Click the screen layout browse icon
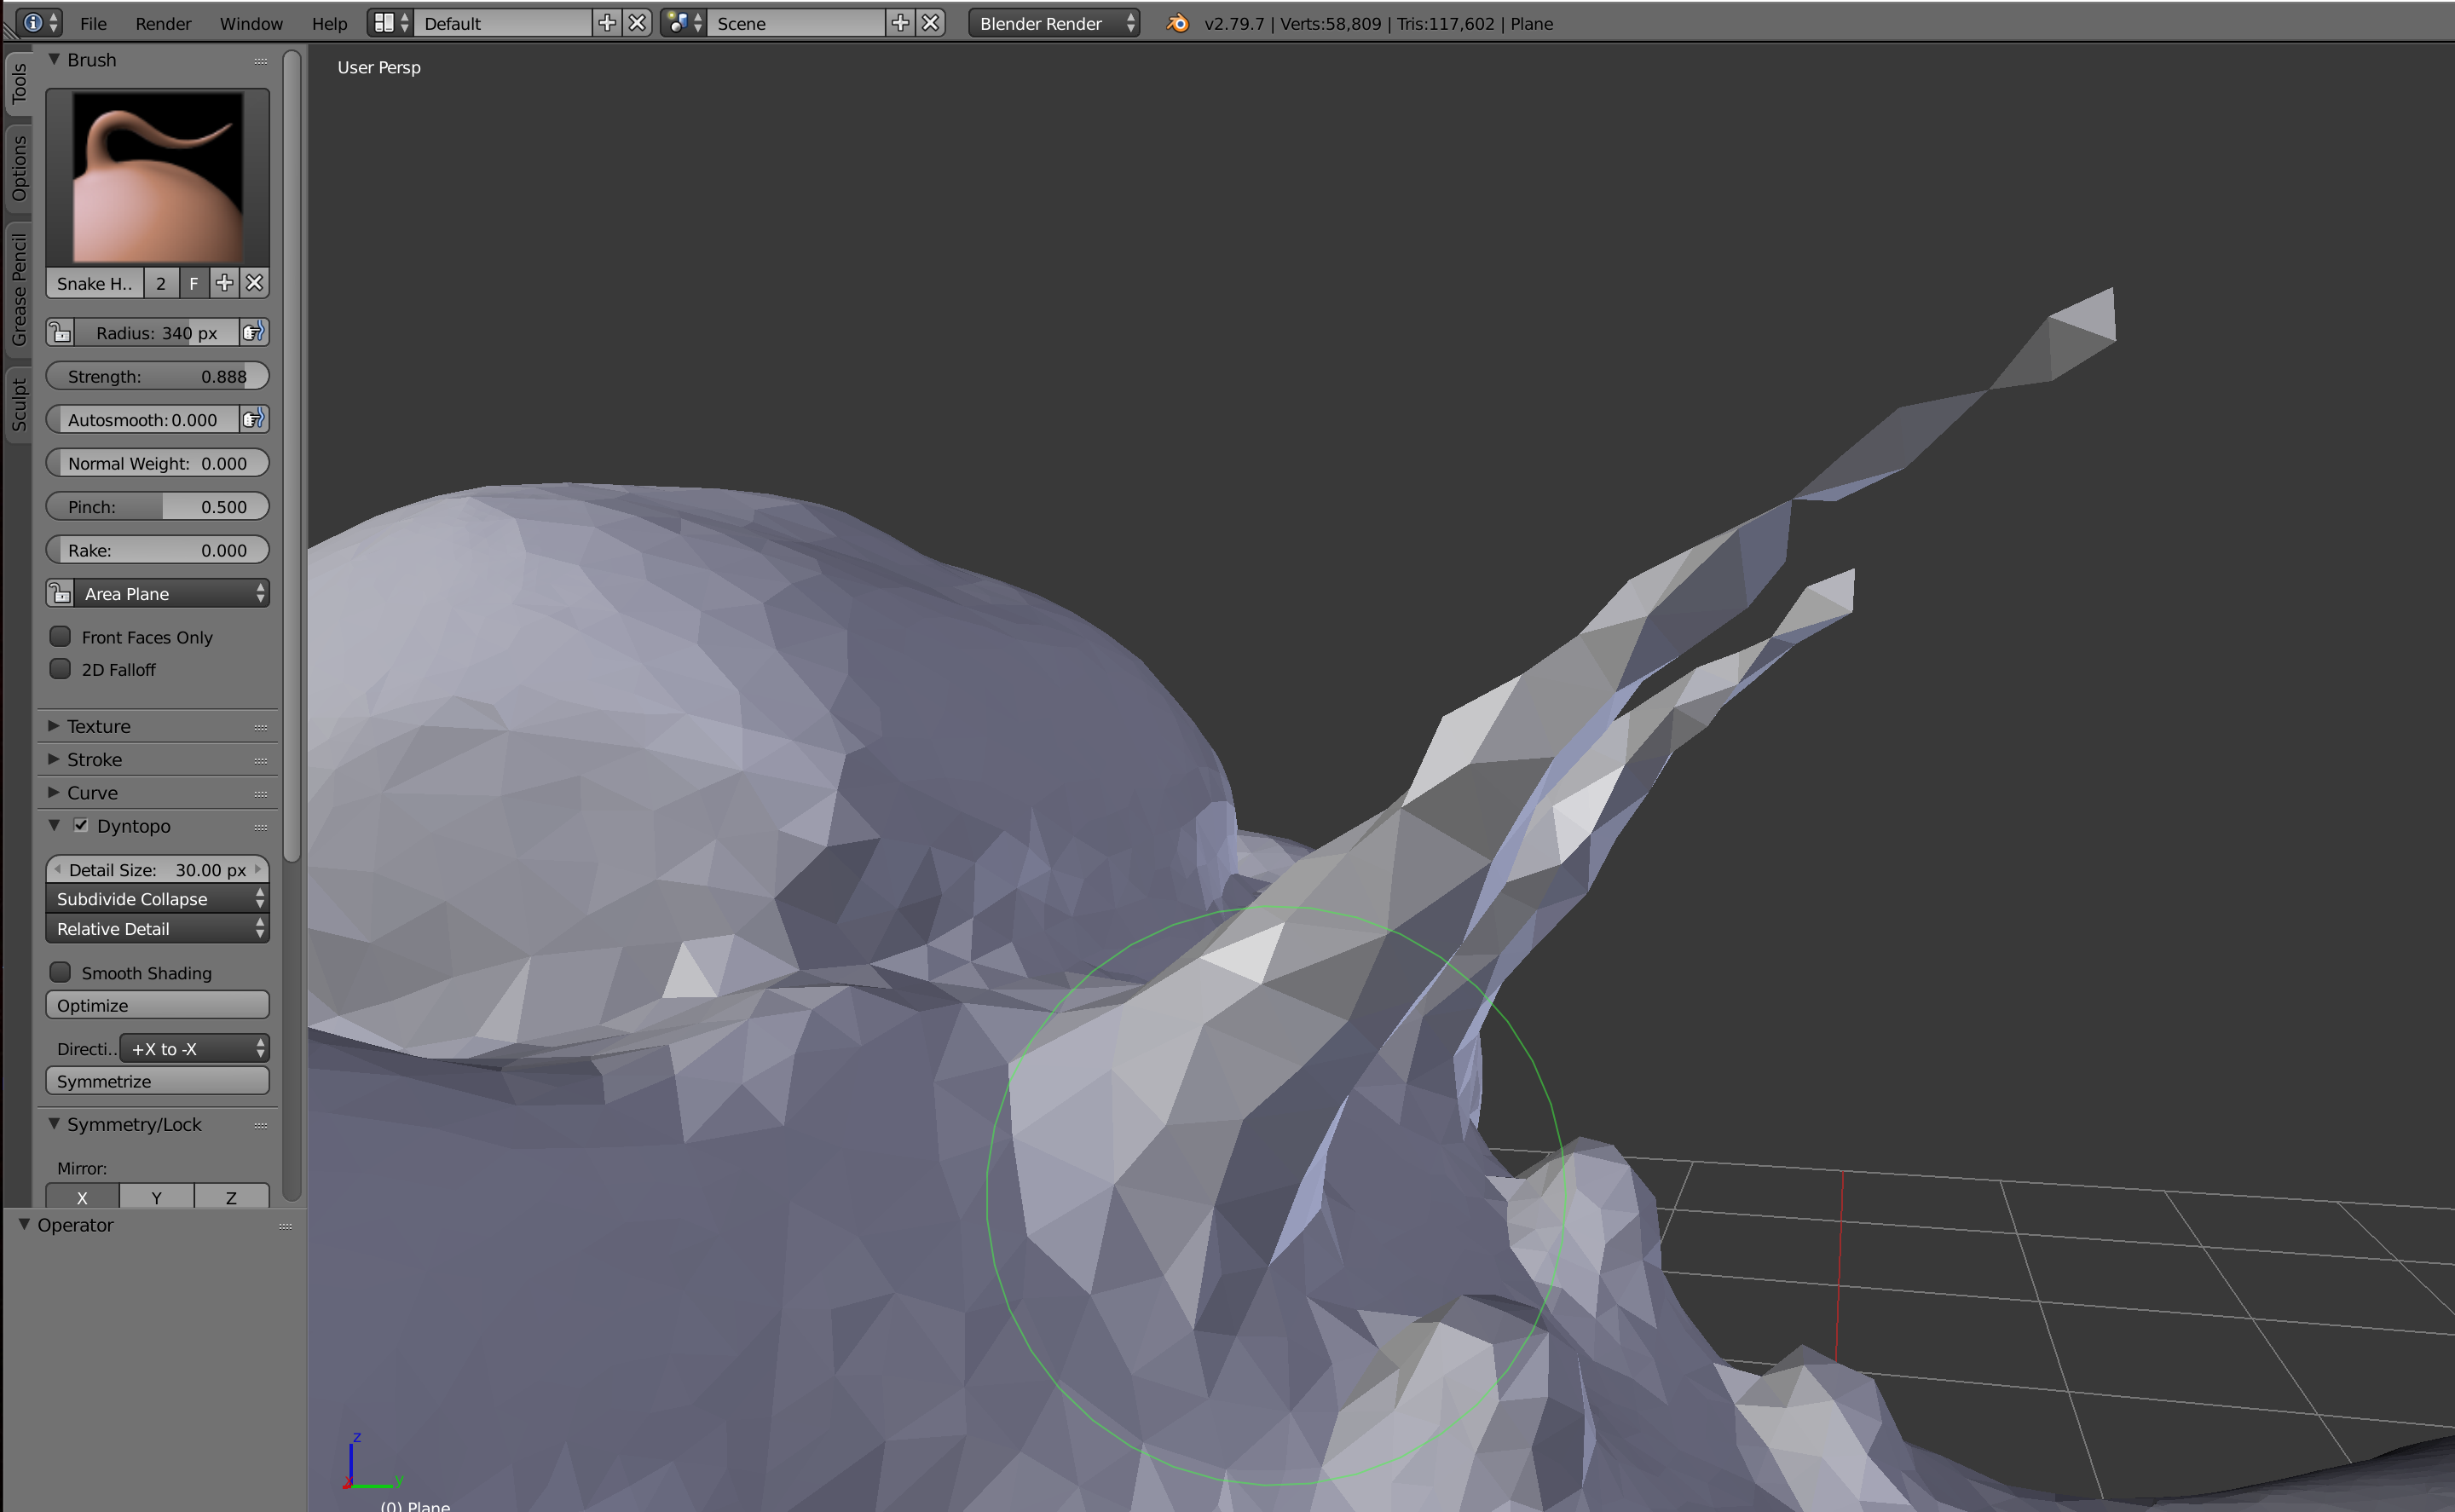Viewport: 2455px width, 1512px height. 383,22
